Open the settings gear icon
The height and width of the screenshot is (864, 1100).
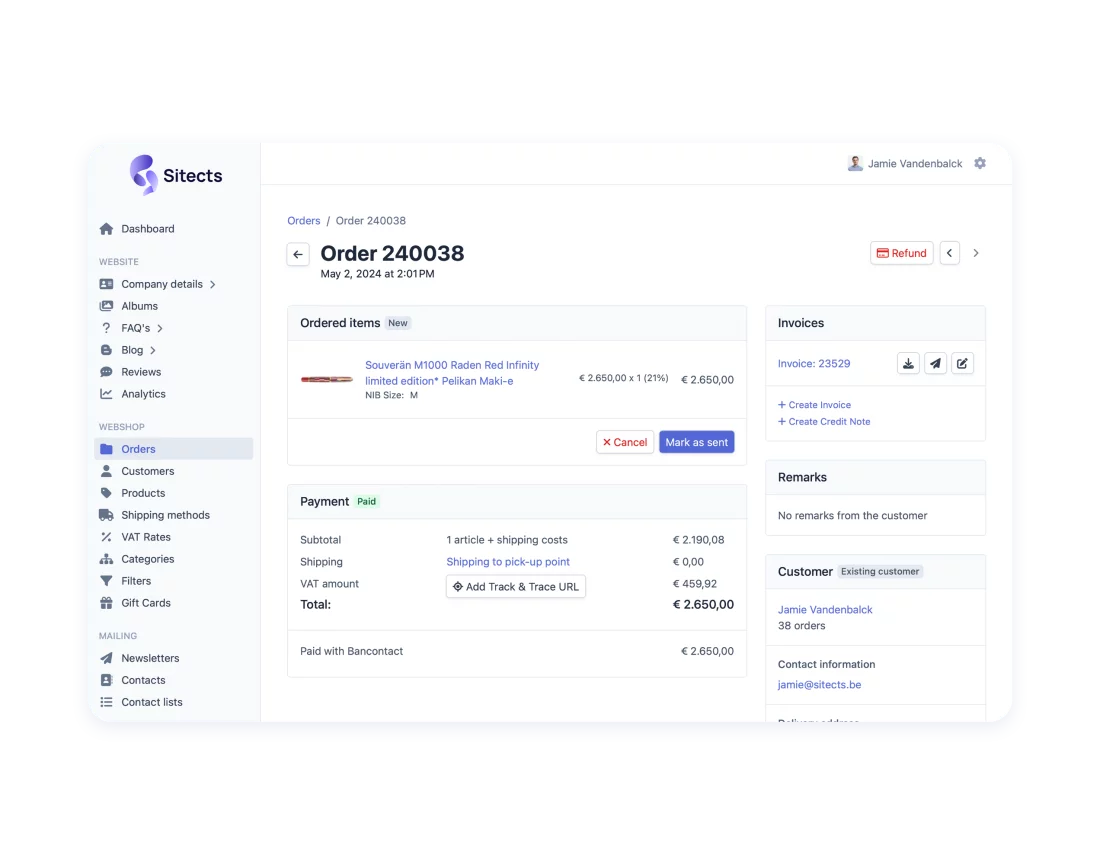click(x=980, y=163)
